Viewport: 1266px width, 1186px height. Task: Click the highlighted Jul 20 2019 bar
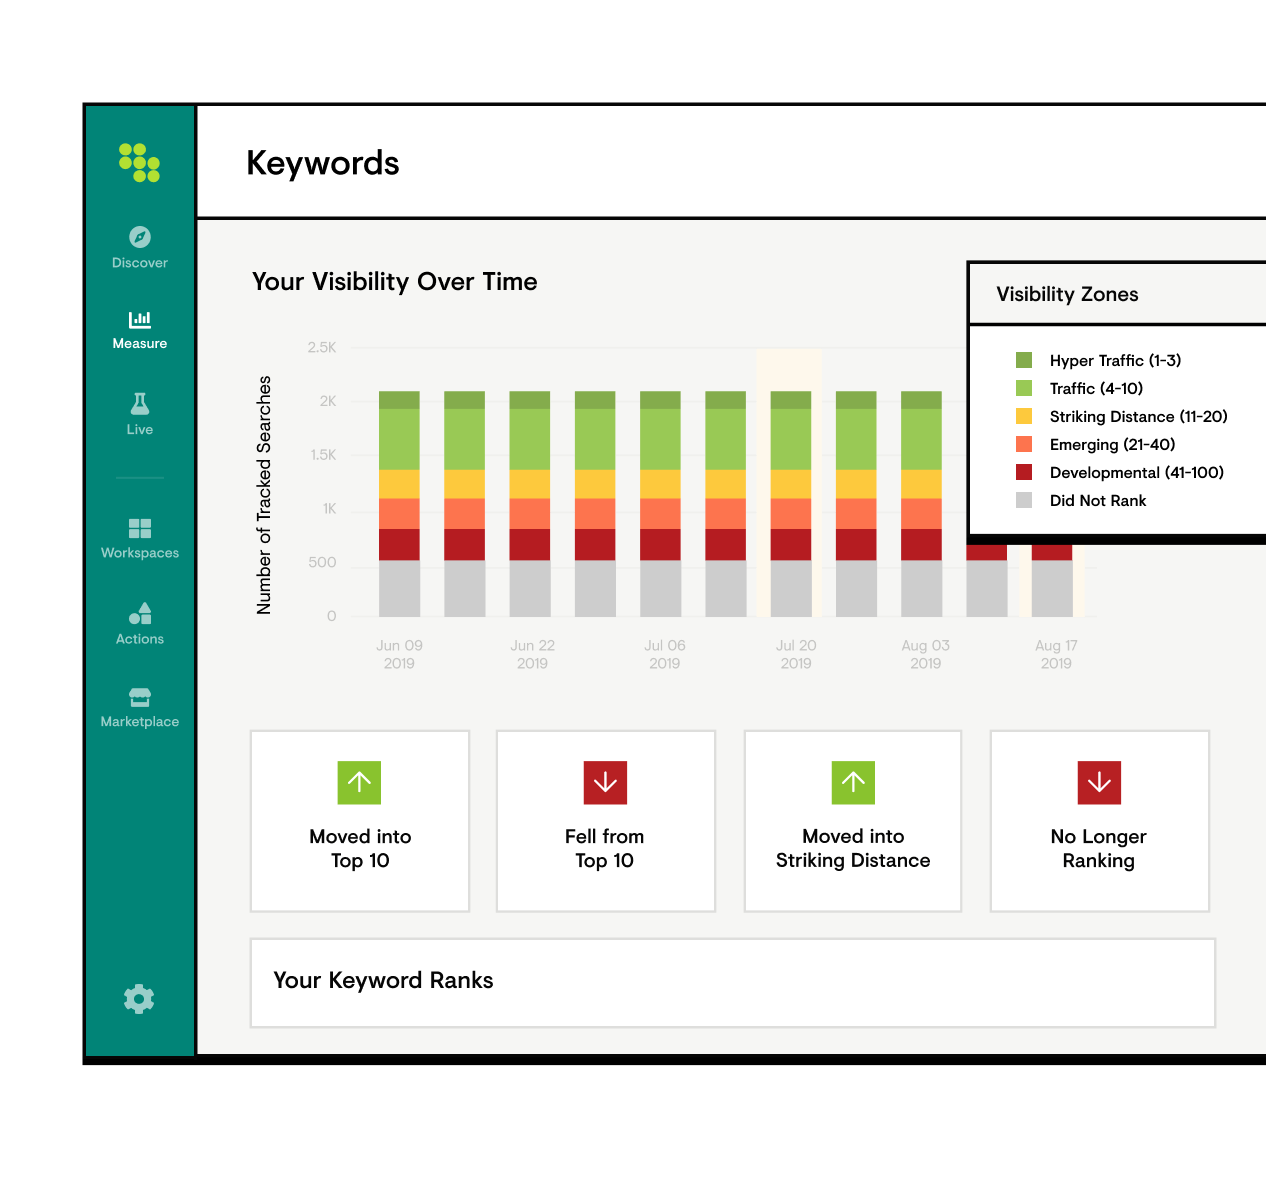click(791, 504)
